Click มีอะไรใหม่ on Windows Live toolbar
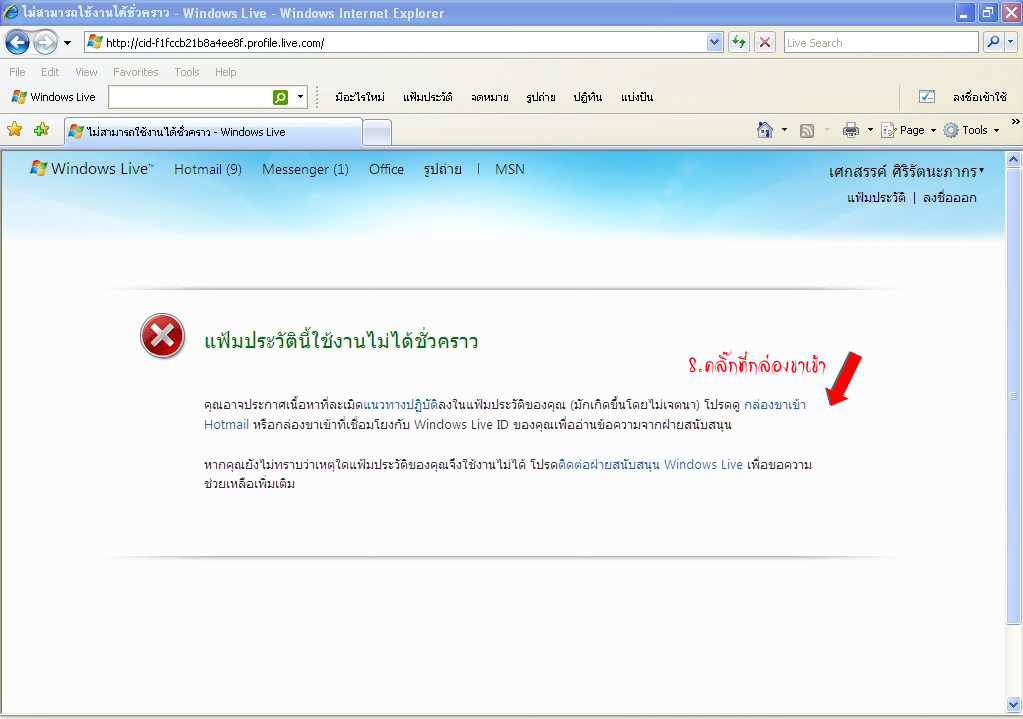Image resolution: width=1023 pixels, height=719 pixels. tap(360, 97)
